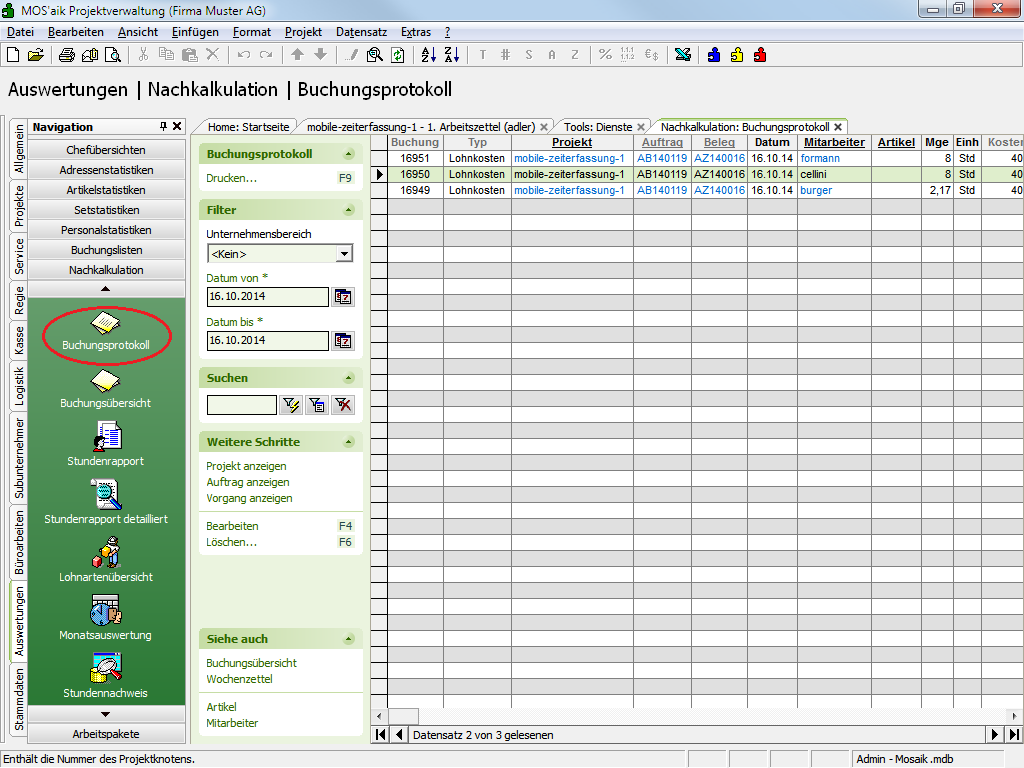Collapse the Weitere Schritte section
The image size is (1024, 768).
pos(348,442)
